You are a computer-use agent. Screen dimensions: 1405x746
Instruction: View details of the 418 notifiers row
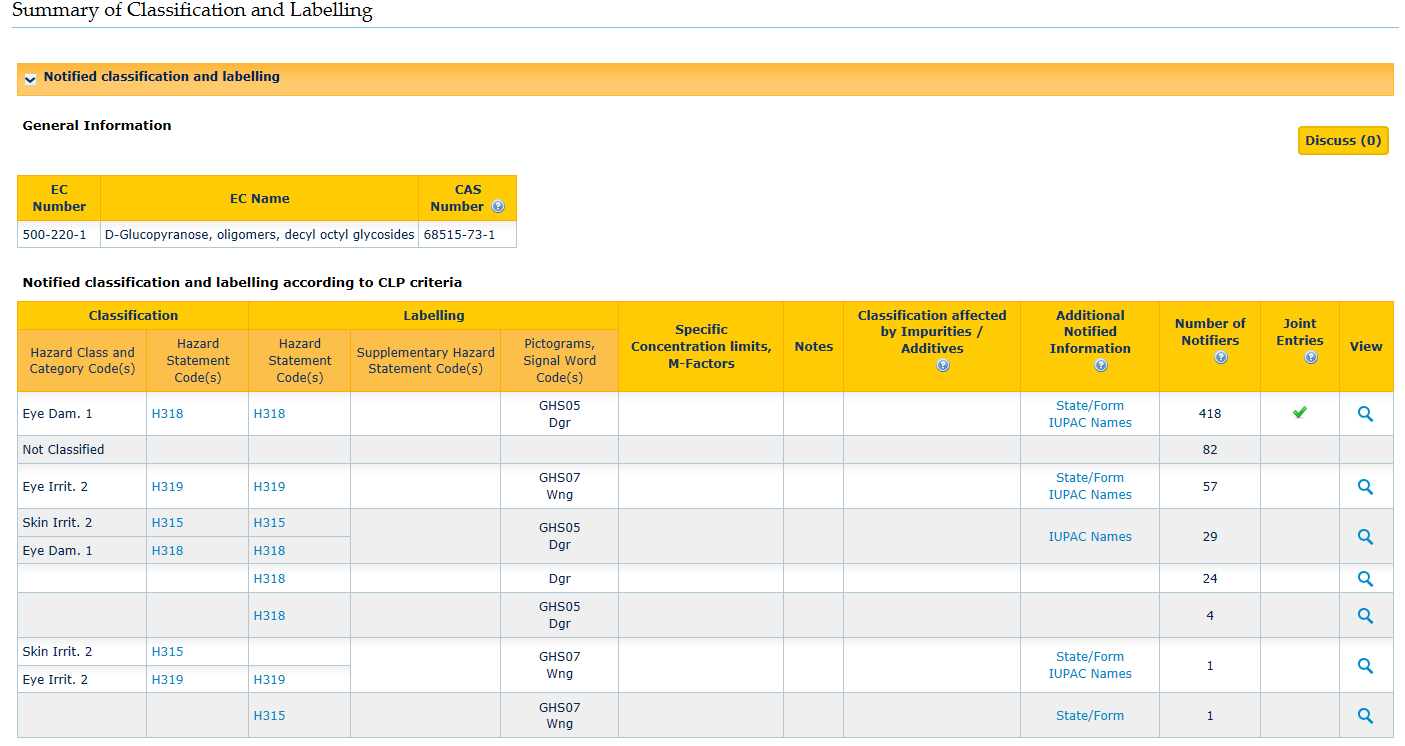click(1365, 414)
